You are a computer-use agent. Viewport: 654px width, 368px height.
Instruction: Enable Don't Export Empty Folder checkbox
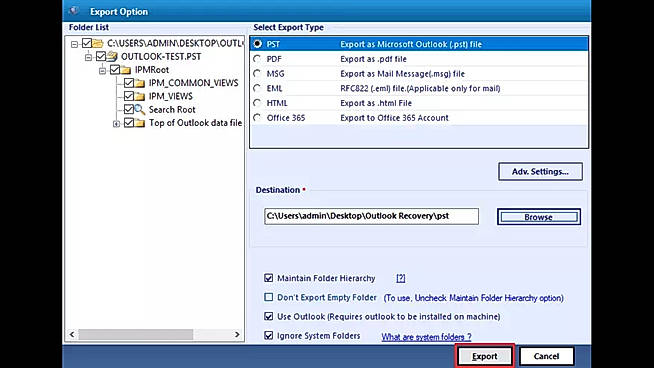click(269, 297)
